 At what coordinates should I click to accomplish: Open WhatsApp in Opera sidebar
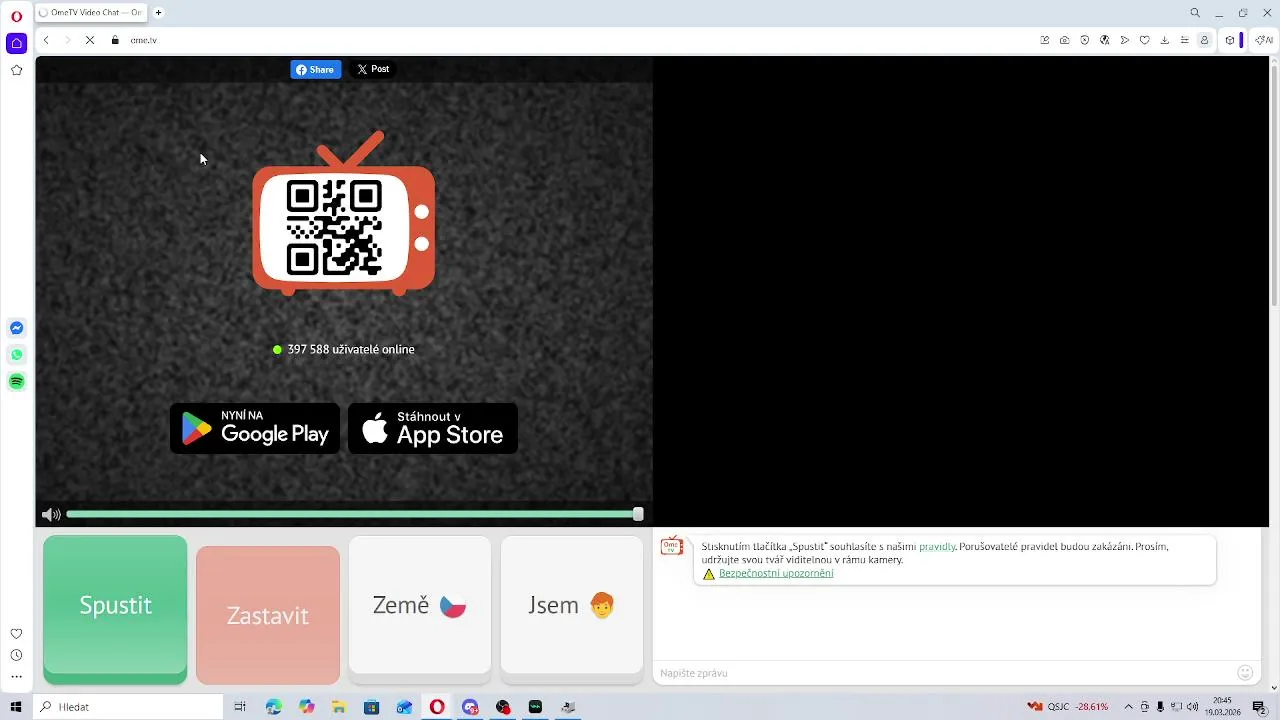point(16,355)
